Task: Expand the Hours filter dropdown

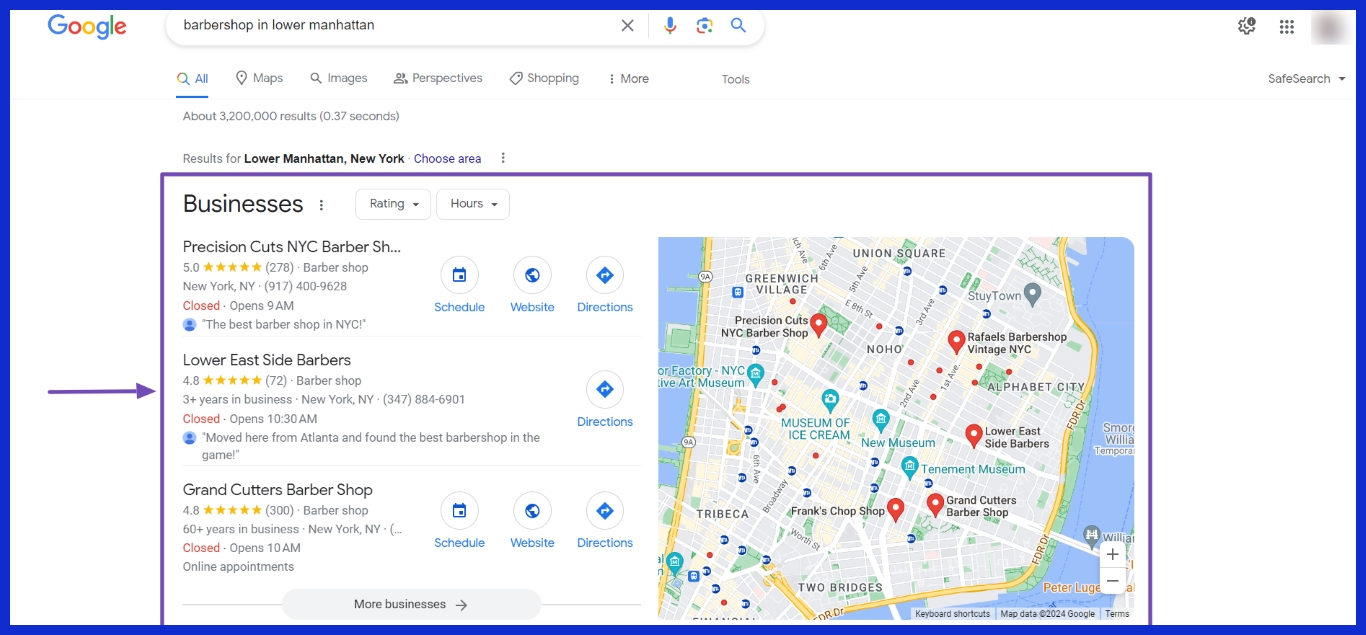Action: (473, 204)
